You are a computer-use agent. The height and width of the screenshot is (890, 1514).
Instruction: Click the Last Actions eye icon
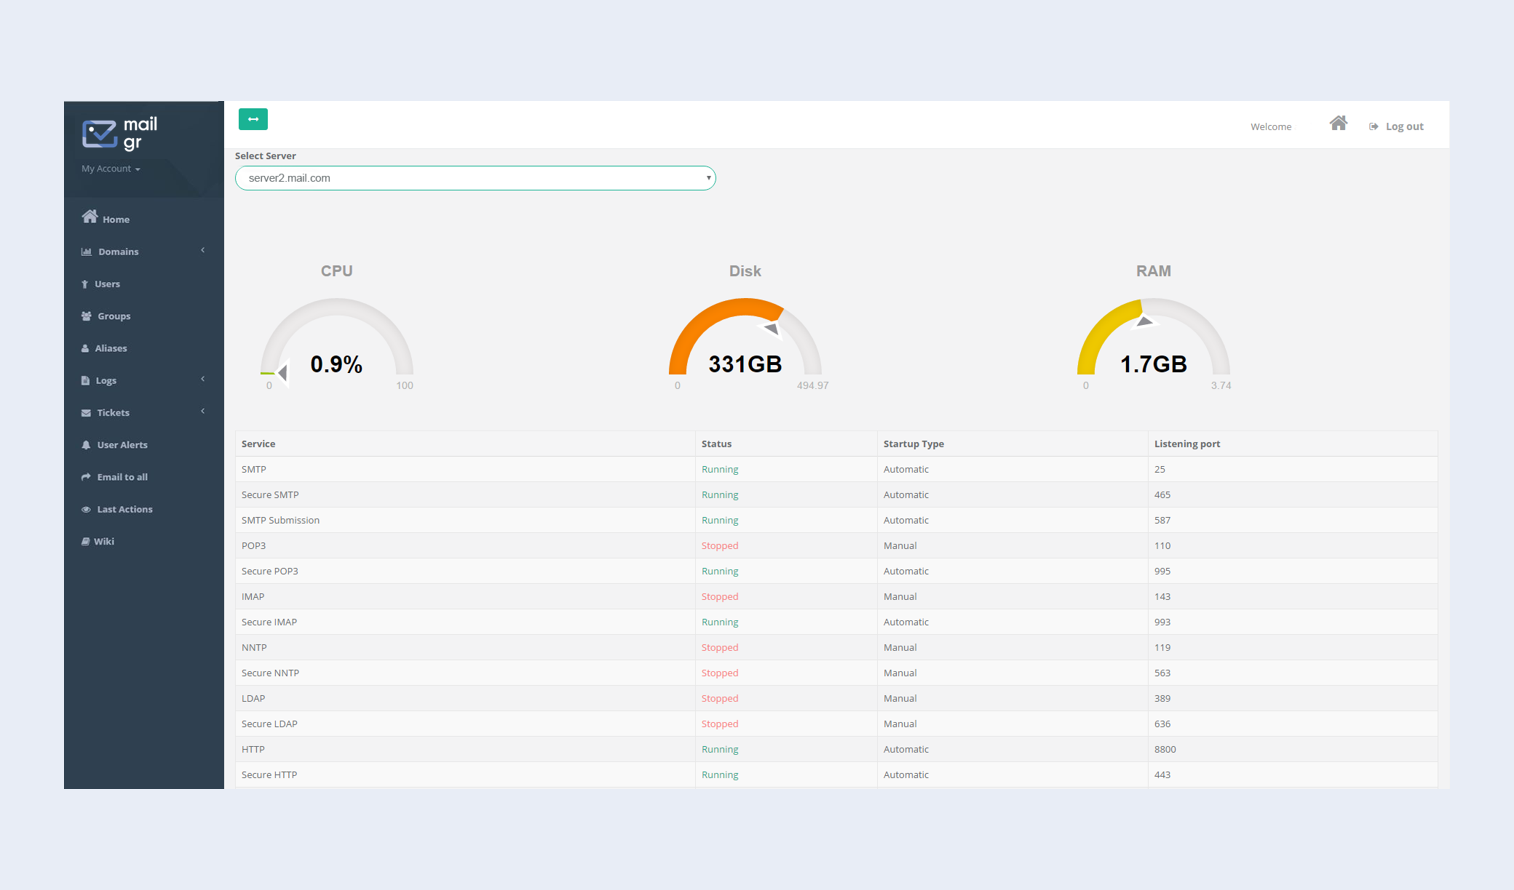(86, 509)
